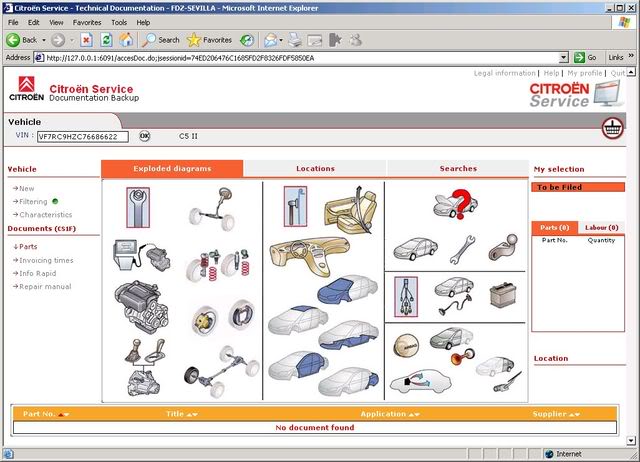Open the wrench tooling diagram icon
Screen dimensions: 640x462
click(x=138, y=207)
